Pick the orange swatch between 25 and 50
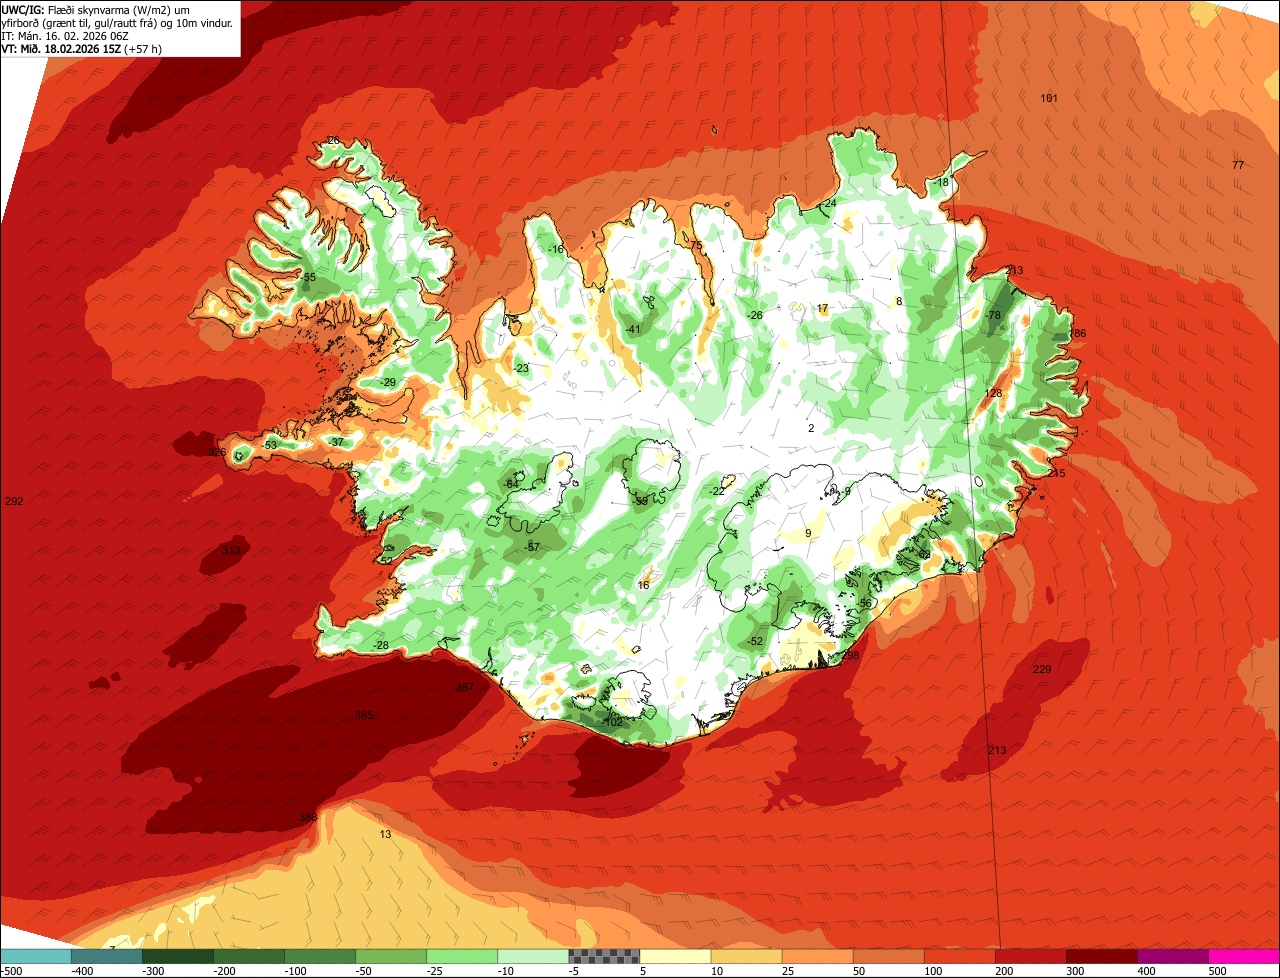The image size is (1280, 978). (817, 957)
